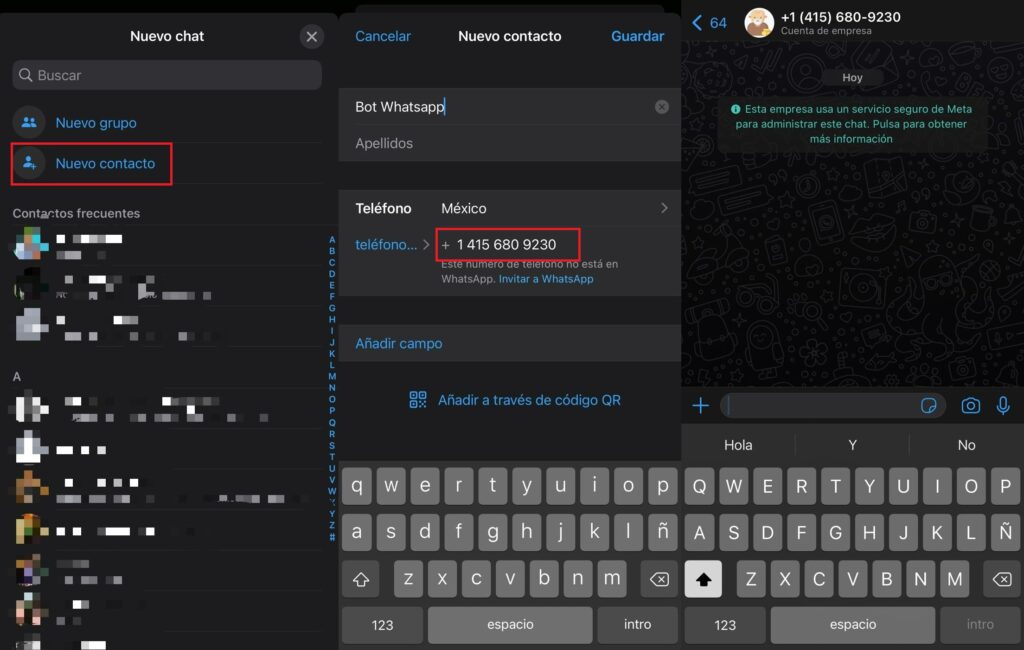Choose the Hola suggestion

coord(738,446)
